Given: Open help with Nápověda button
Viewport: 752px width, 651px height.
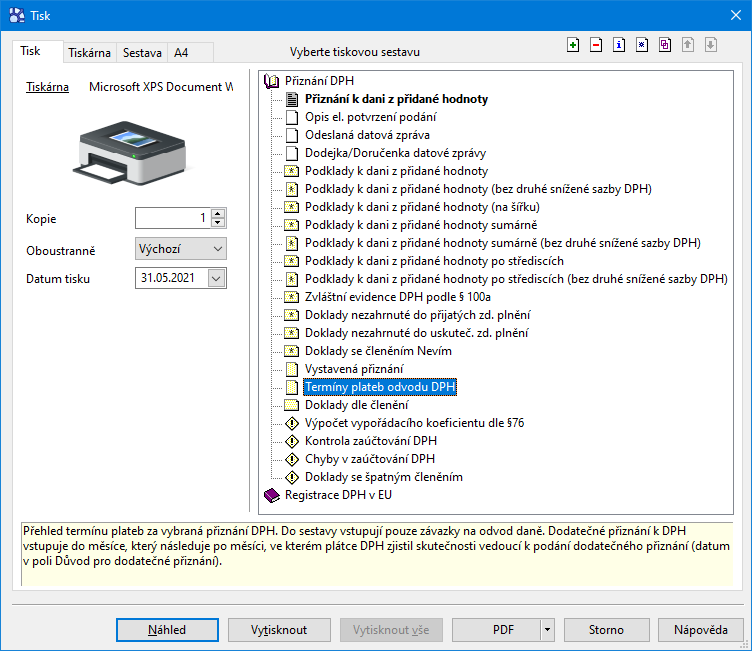Looking at the screenshot, I should tap(701, 630).
